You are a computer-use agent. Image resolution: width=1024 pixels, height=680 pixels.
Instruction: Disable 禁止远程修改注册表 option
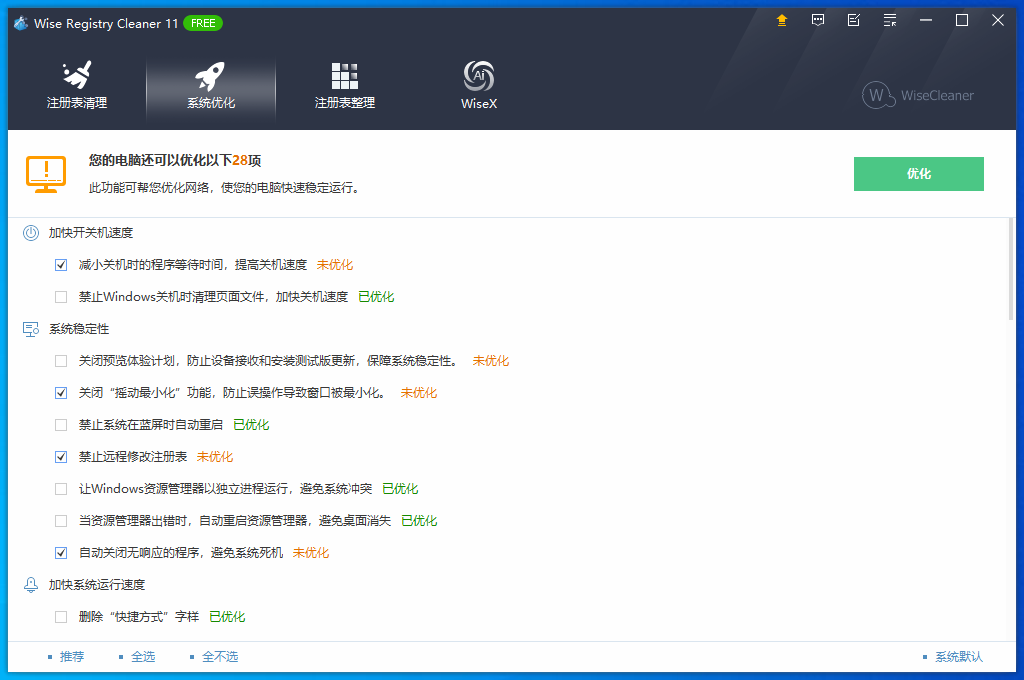point(61,456)
